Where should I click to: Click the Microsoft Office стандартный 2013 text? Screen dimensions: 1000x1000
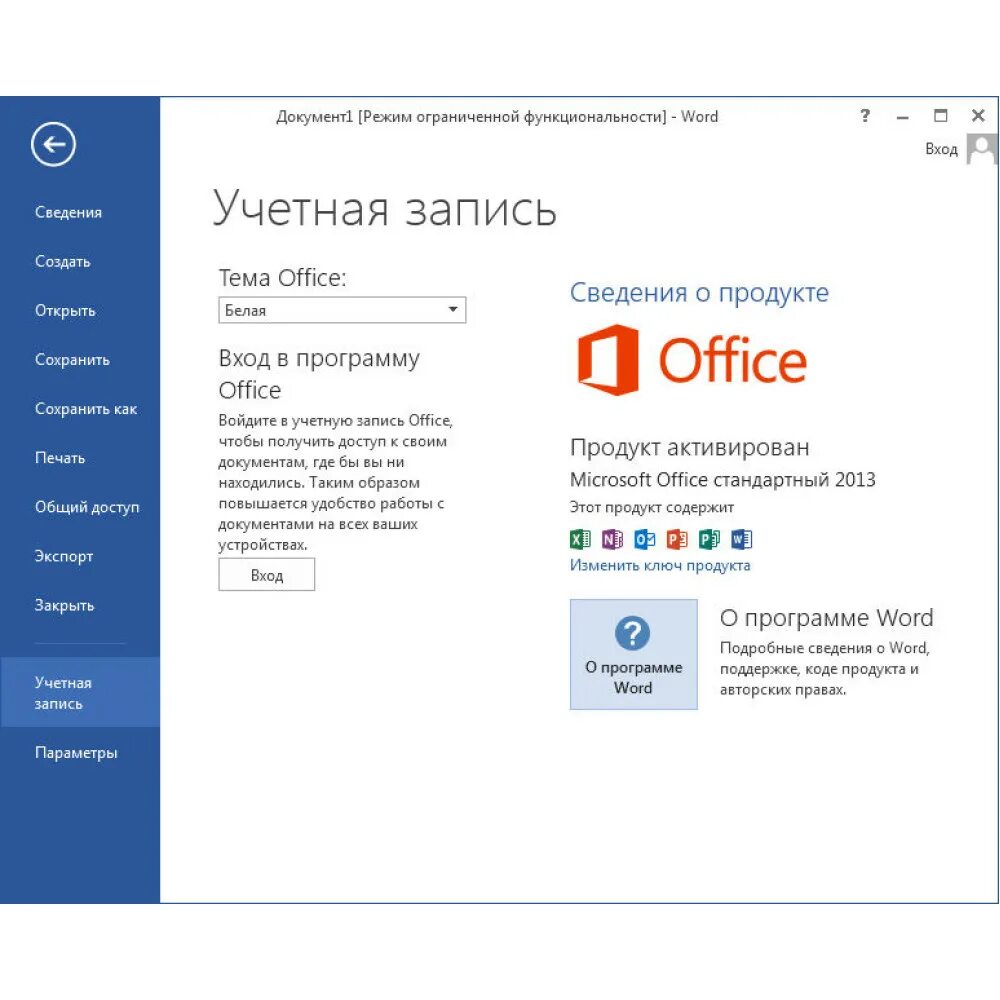723,480
